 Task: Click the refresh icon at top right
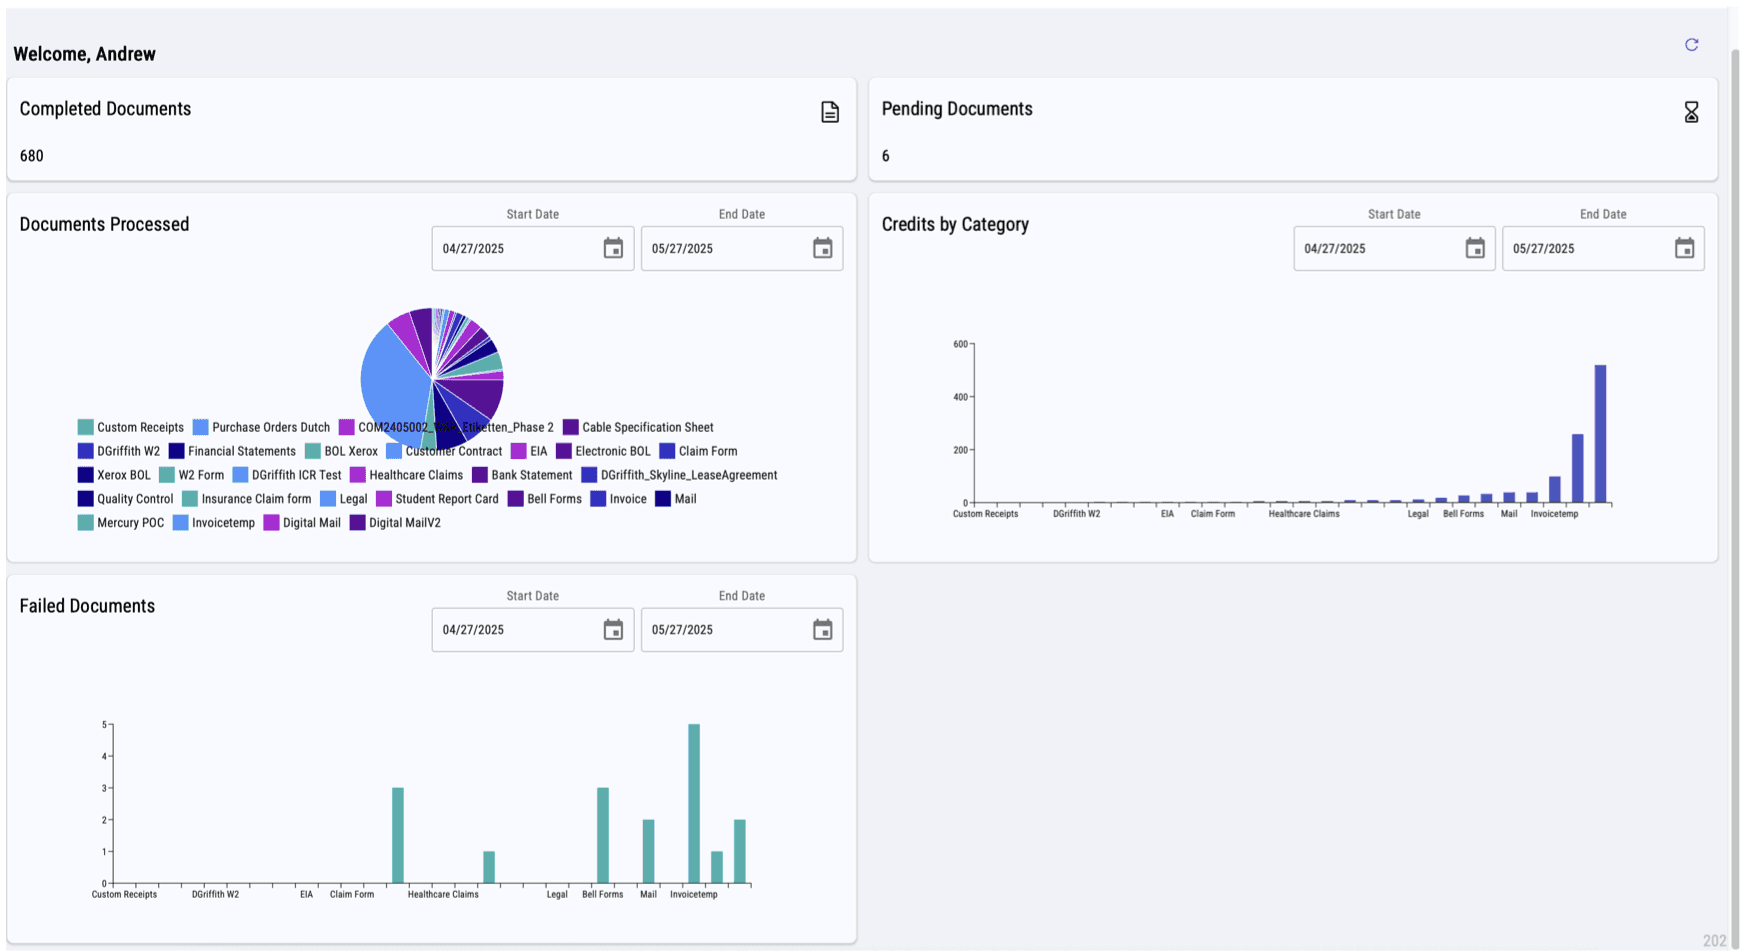point(1691,45)
